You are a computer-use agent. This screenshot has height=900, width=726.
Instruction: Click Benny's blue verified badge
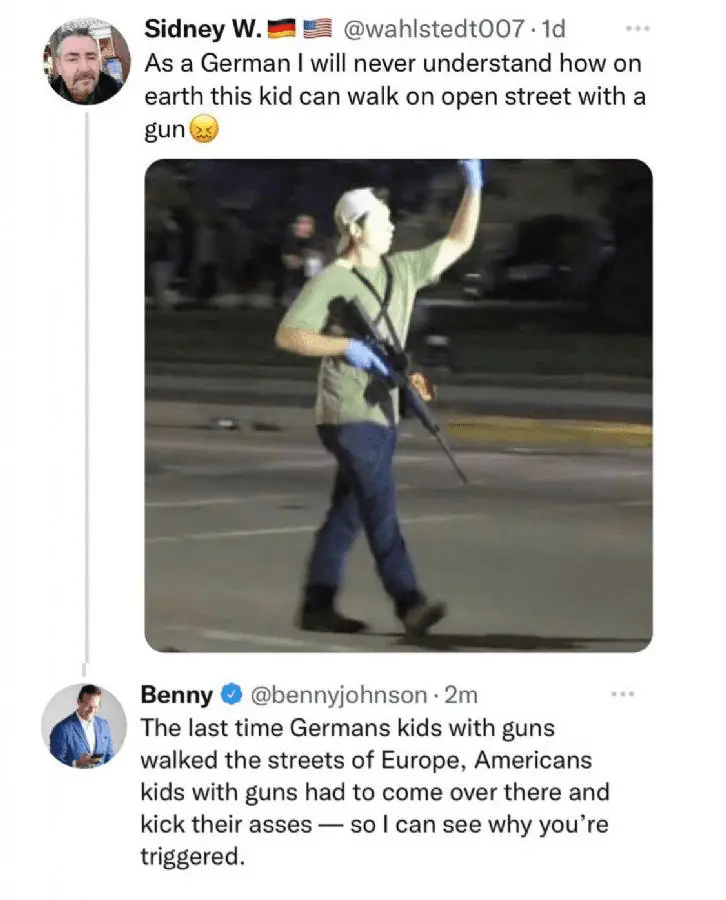232,694
